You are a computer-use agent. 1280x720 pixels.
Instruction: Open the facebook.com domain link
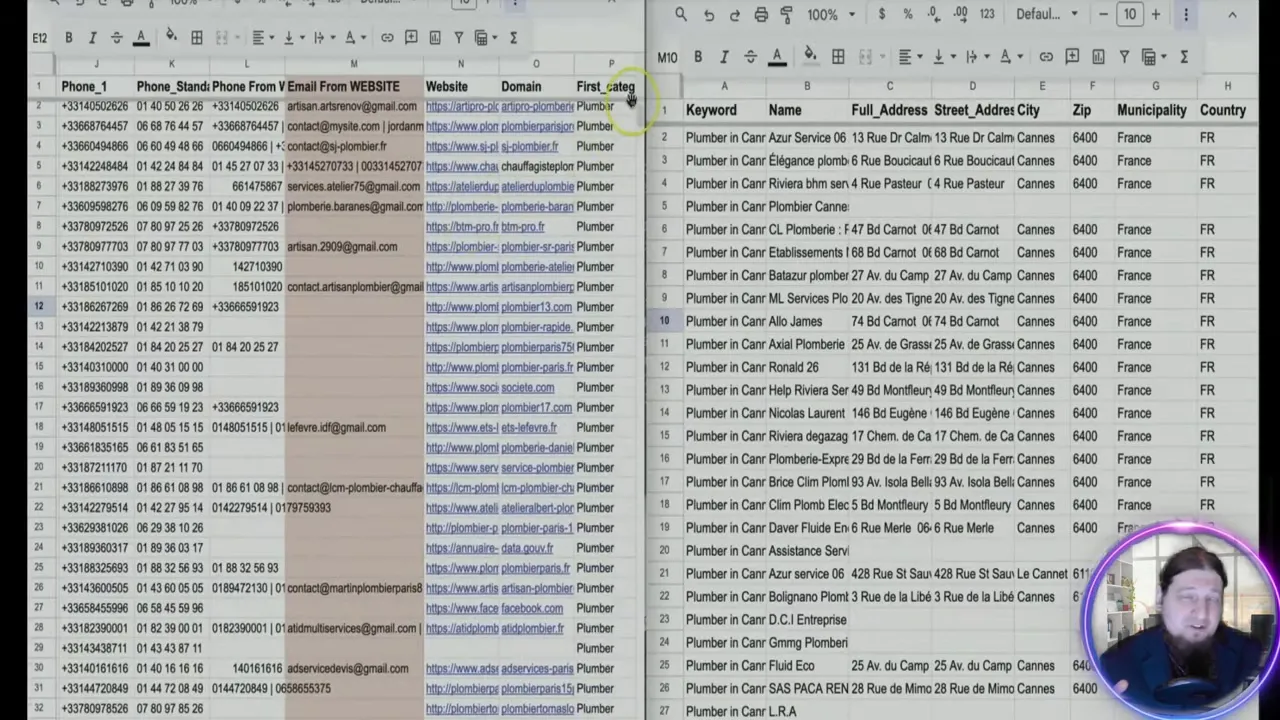(531, 608)
